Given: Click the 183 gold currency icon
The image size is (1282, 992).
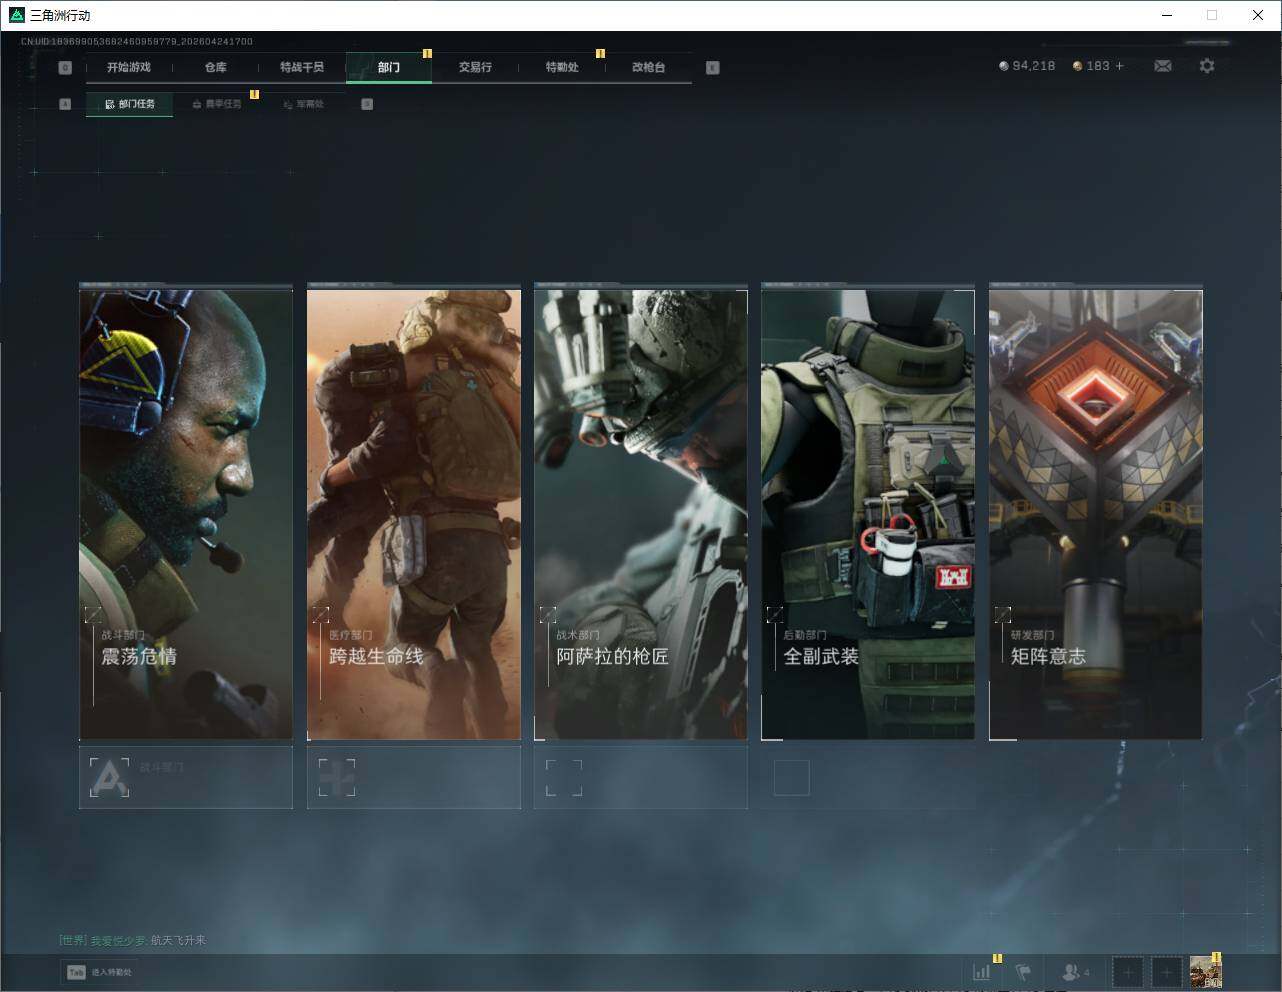Looking at the screenshot, I should click(1077, 66).
